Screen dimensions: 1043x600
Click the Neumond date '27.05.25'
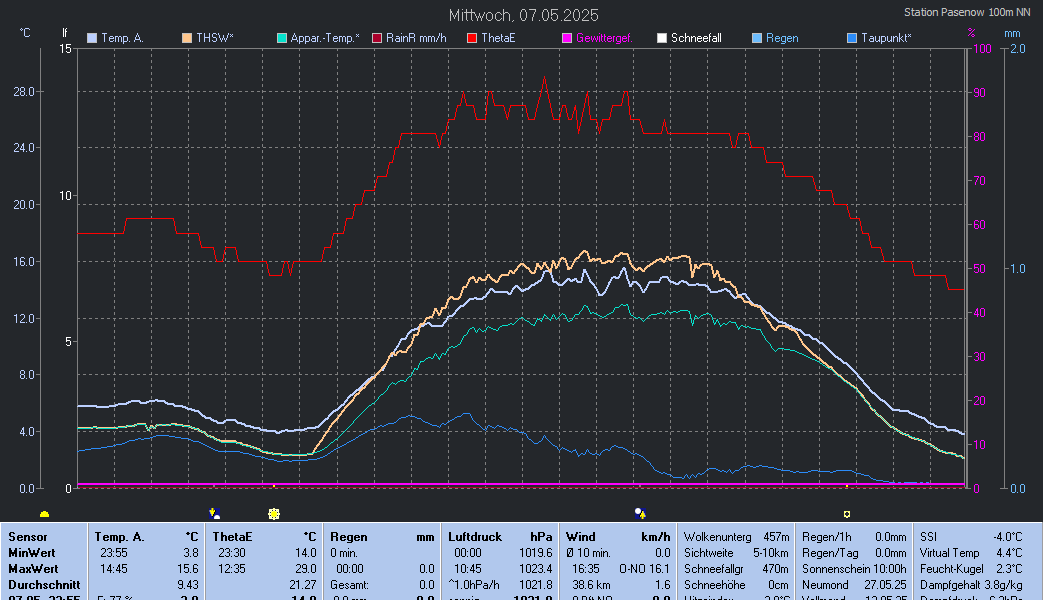tap(885, 585)
